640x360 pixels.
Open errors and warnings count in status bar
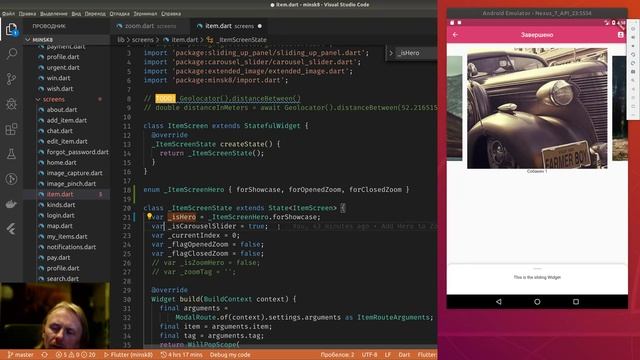click(x=76, y=355)
